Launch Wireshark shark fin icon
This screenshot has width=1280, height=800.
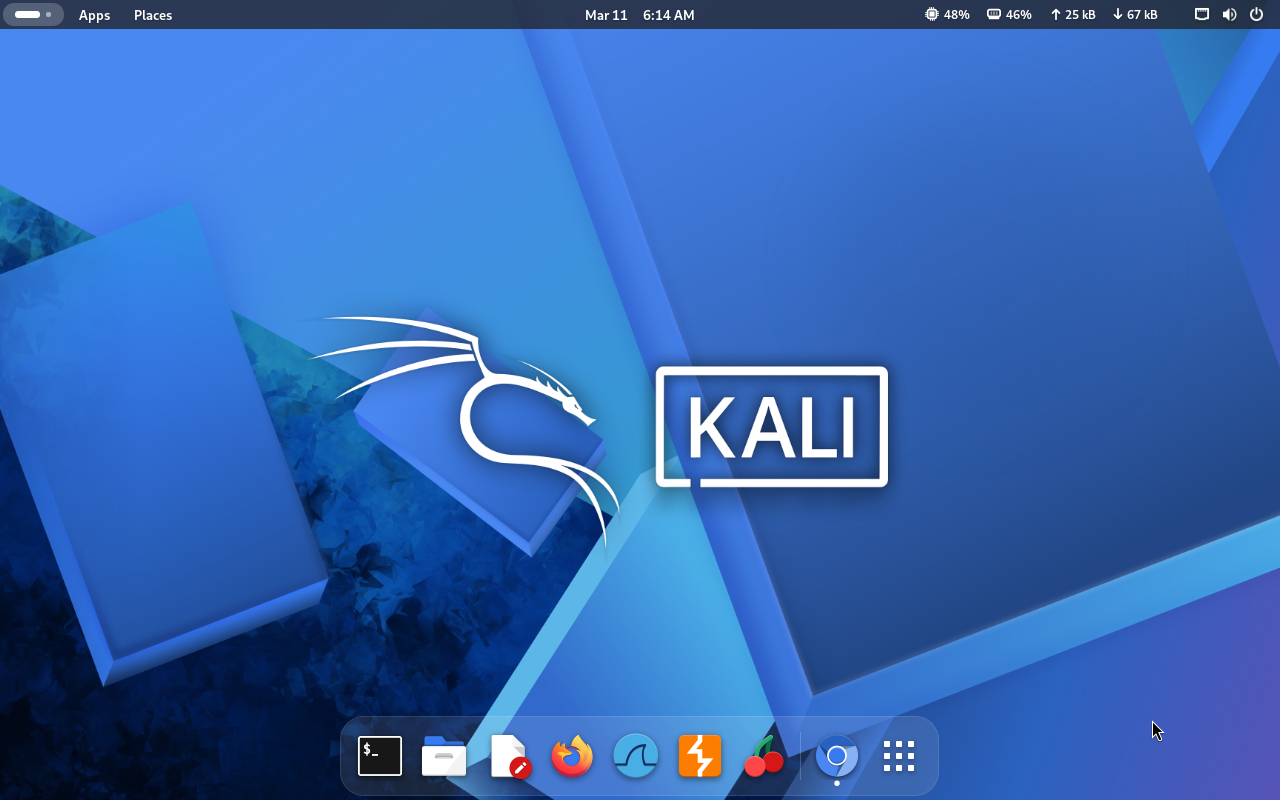pos(636,756)
